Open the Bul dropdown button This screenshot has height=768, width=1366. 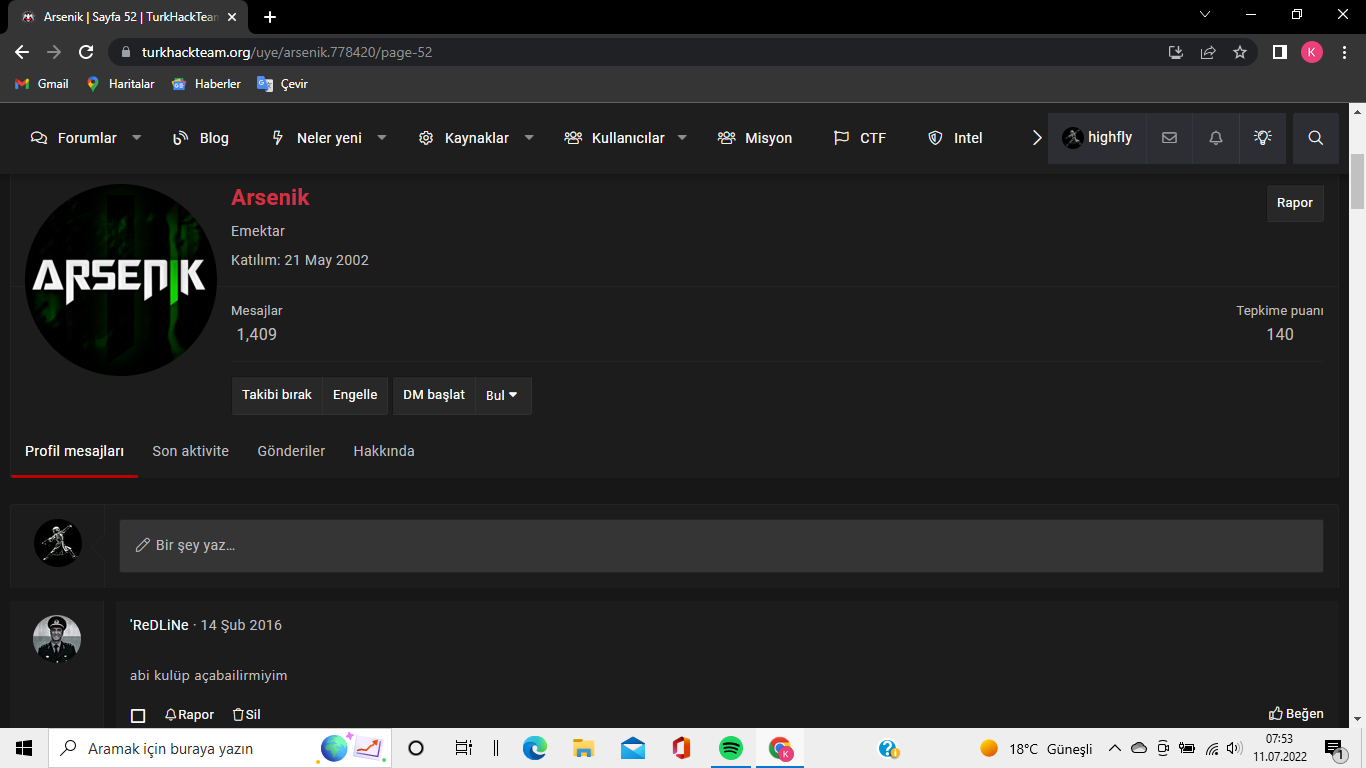(502, 395)
